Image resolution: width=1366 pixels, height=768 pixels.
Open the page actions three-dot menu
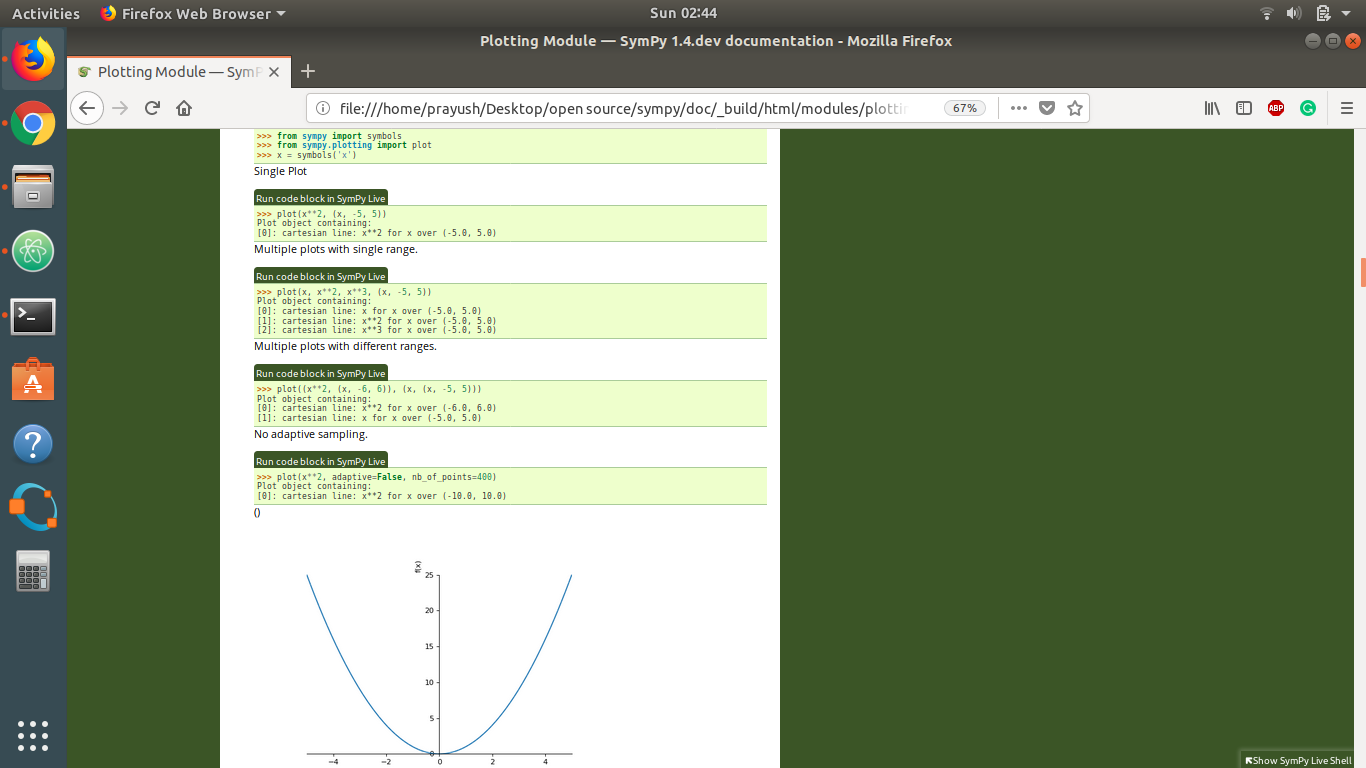click(1018, 108)
